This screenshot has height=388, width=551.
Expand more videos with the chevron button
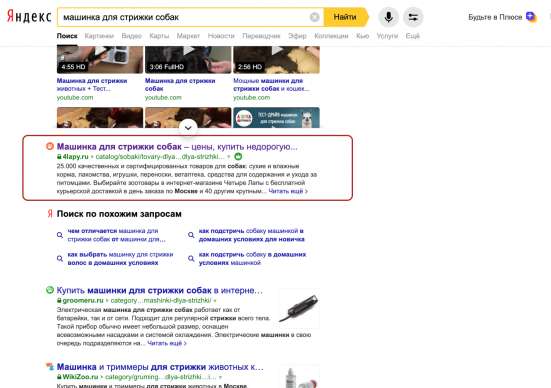click(188, 128)
